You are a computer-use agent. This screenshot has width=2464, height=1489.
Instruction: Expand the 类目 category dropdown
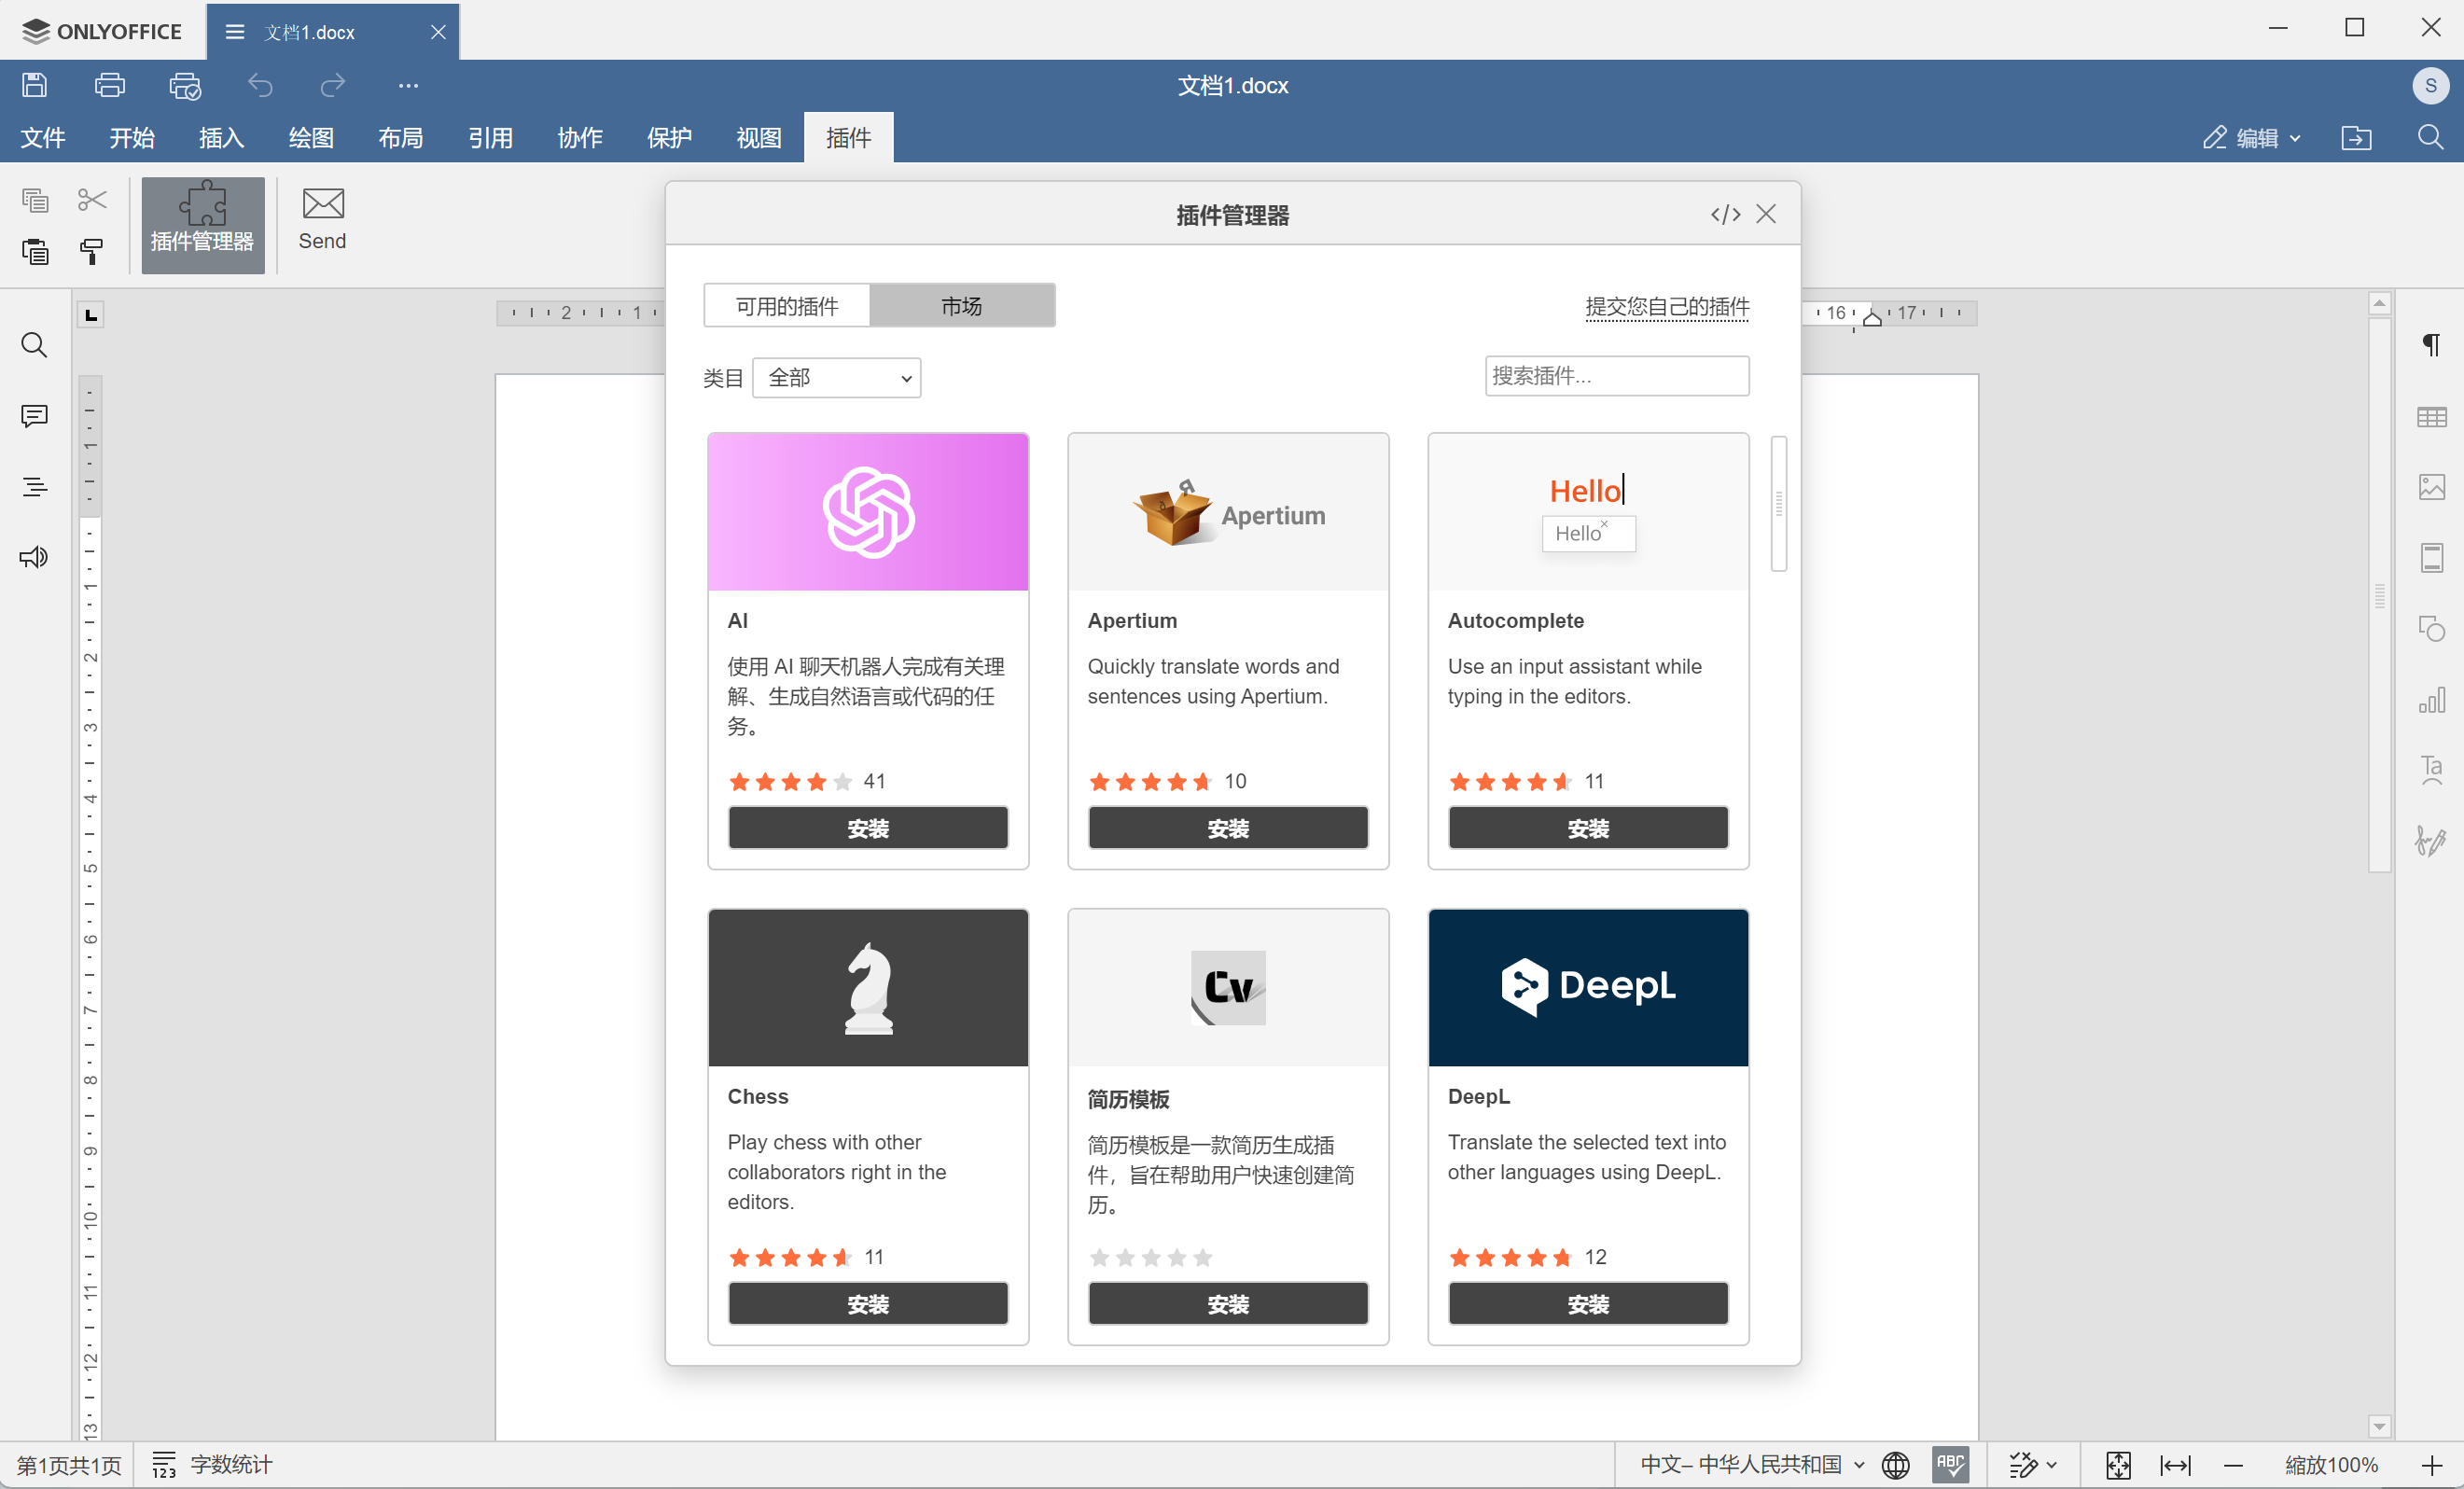tap(837, 378)
